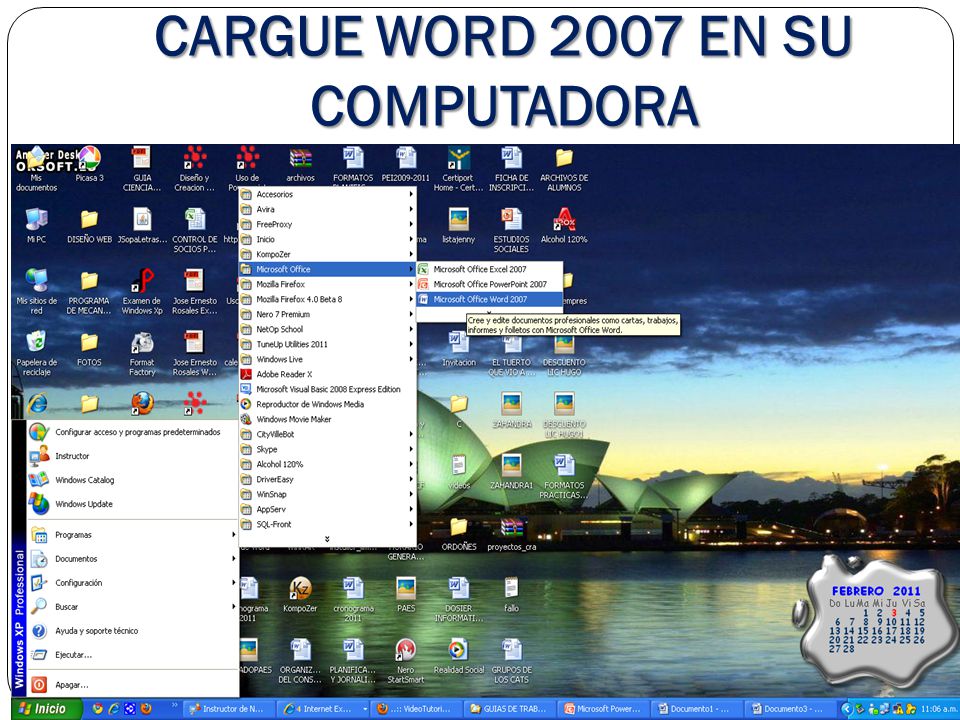Open the archivos WinRAR icon

(300, 164)
